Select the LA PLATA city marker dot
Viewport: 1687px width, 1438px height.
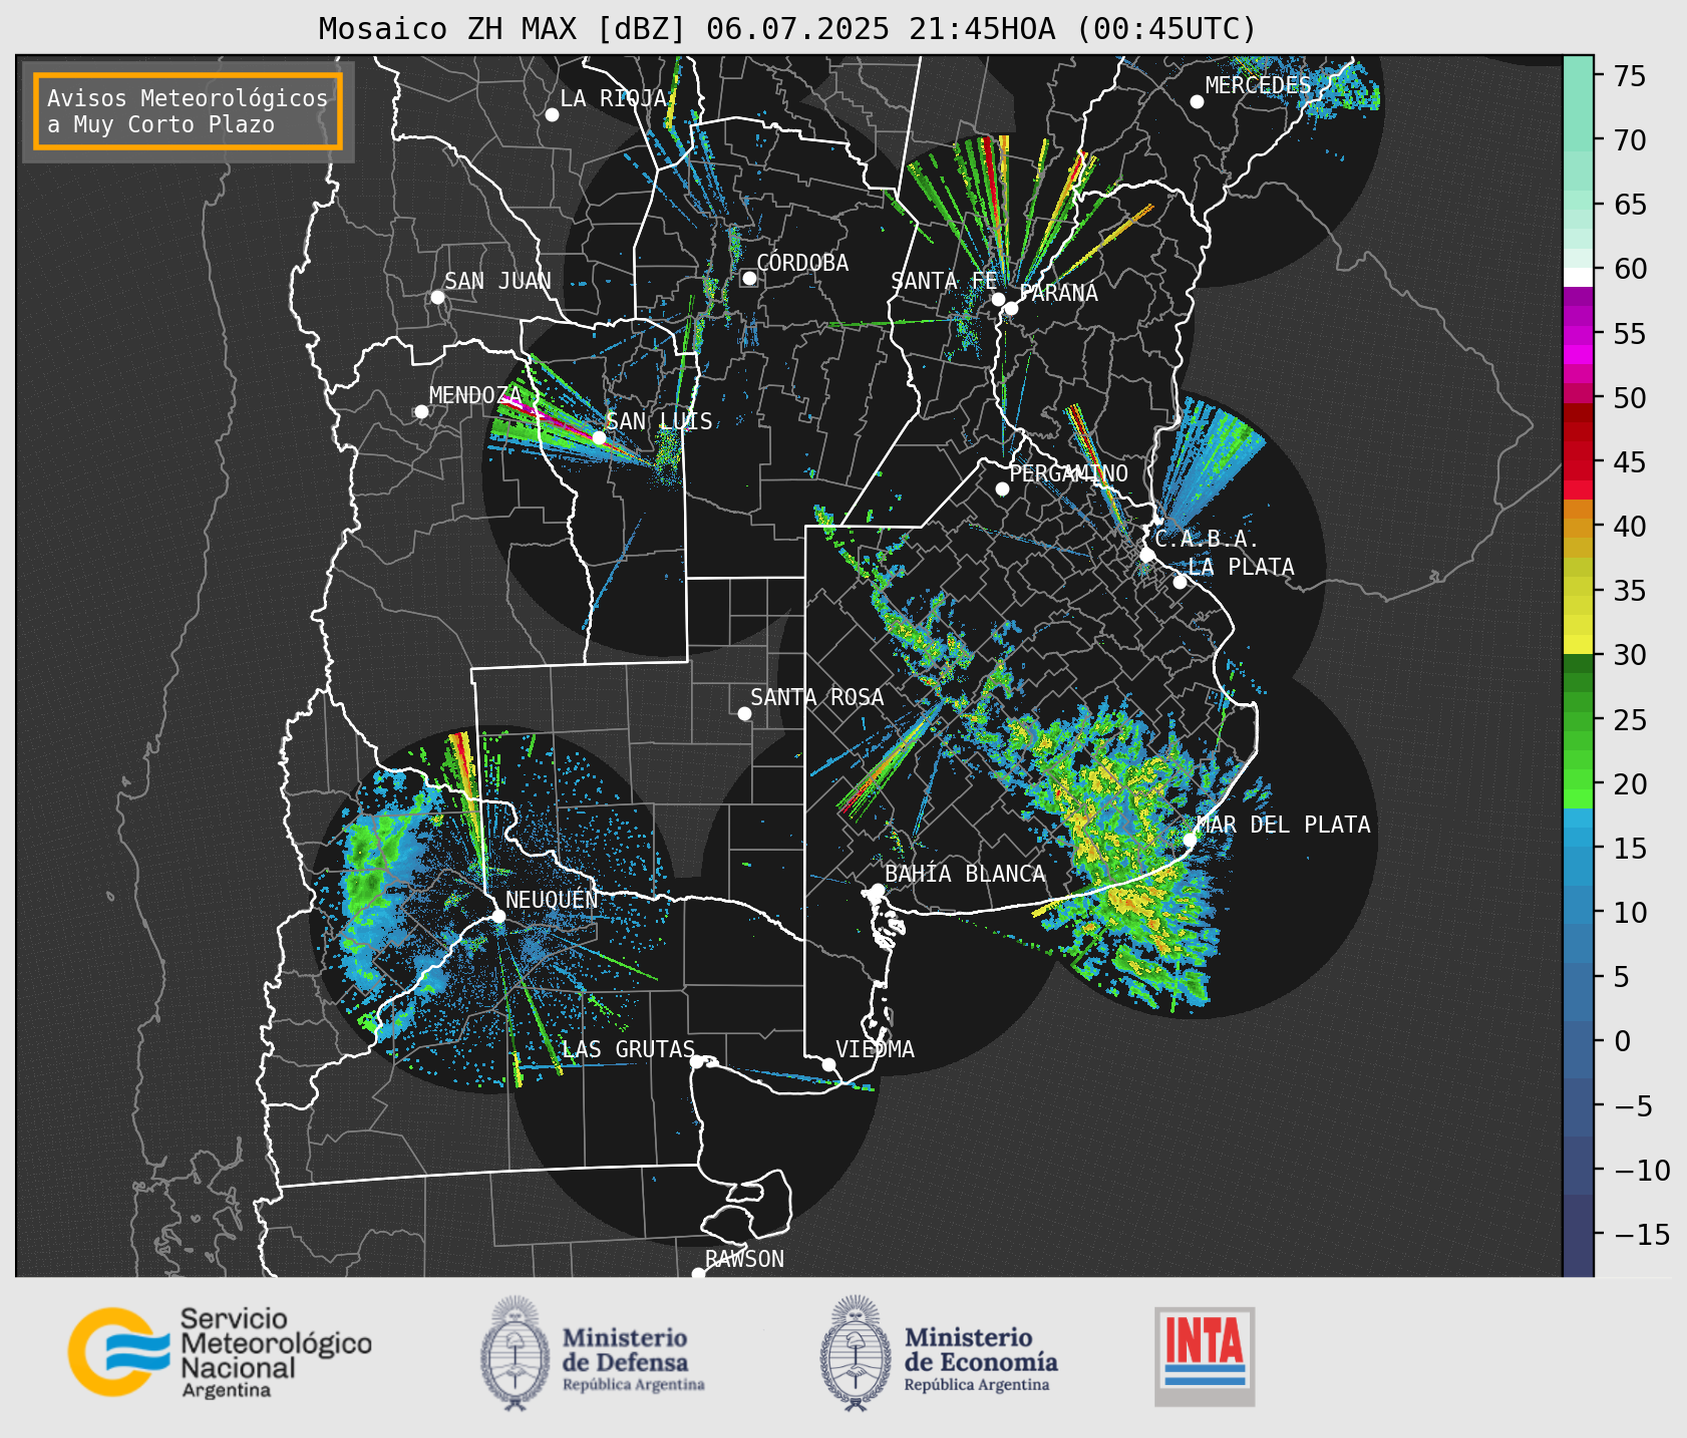pyautogui.click(x=1180, y=582)
